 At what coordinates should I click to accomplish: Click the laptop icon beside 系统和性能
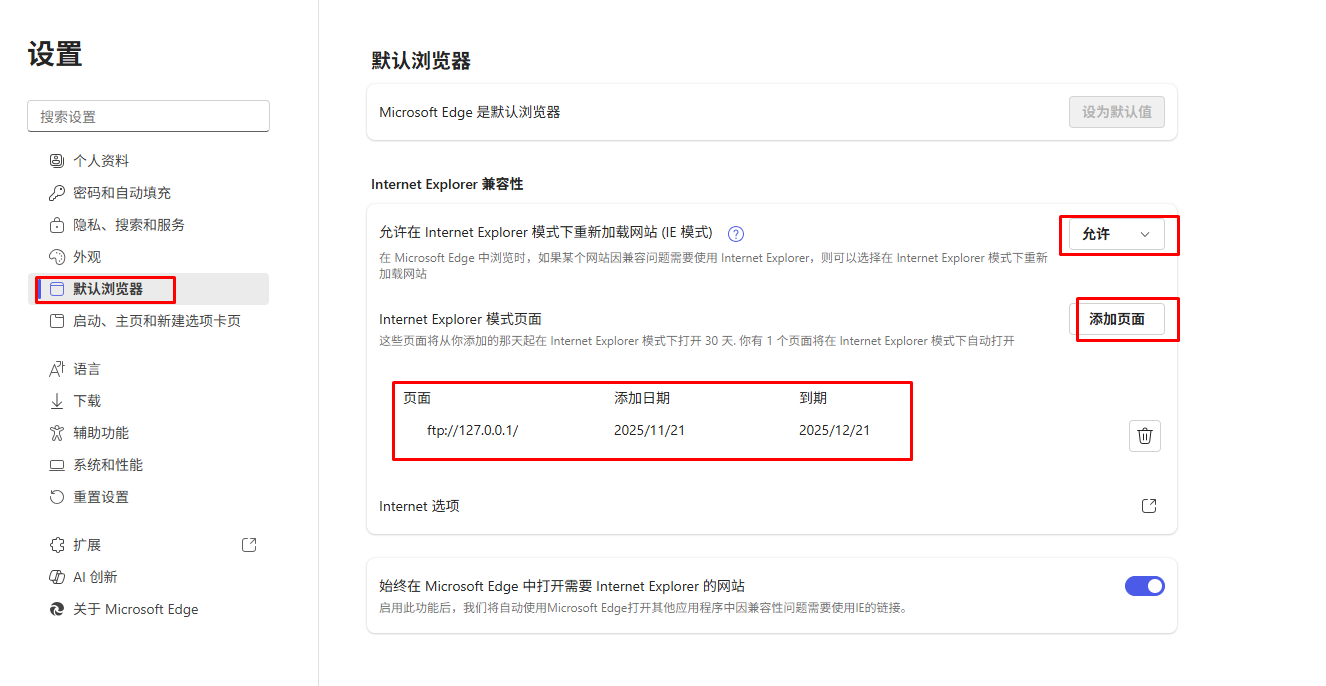pos(57,465)
